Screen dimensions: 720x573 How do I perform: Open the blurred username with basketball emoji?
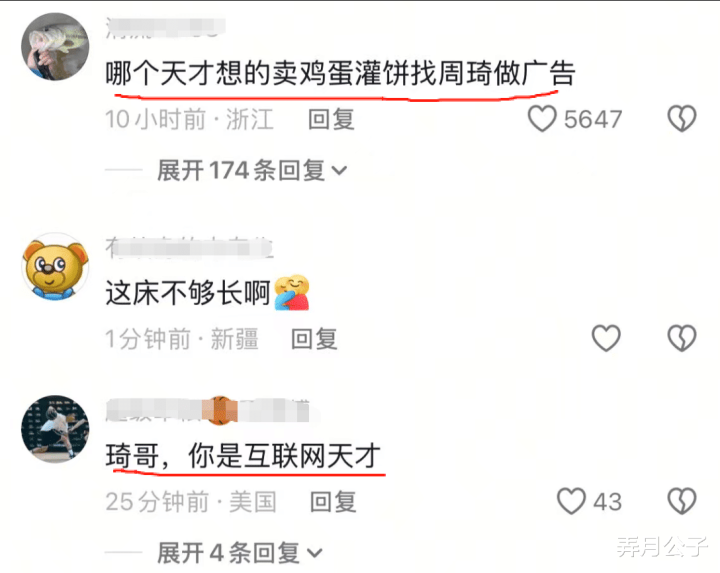(x=208, y=410)
